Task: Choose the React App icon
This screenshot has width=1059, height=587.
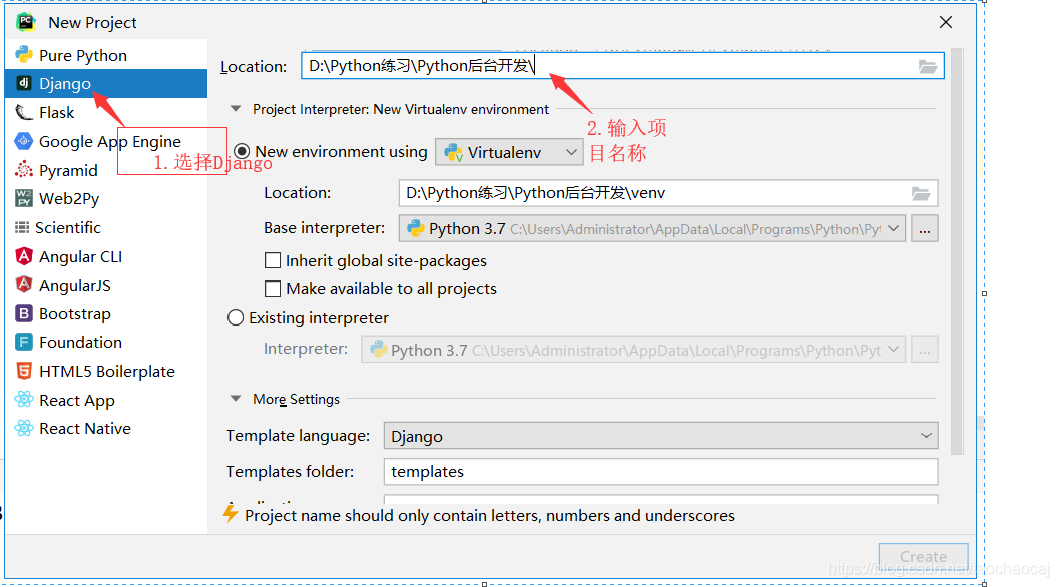Action: (24, 400)
